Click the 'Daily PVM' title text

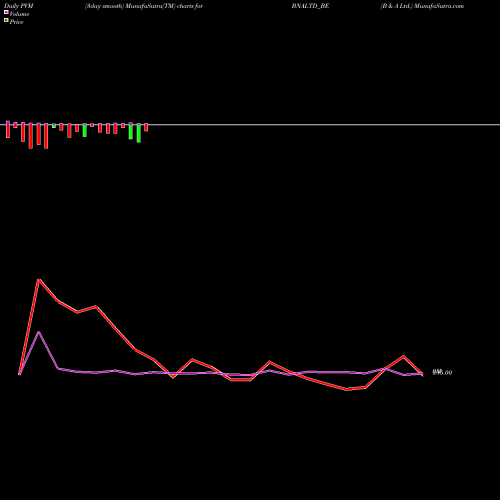tap(19, 6)
